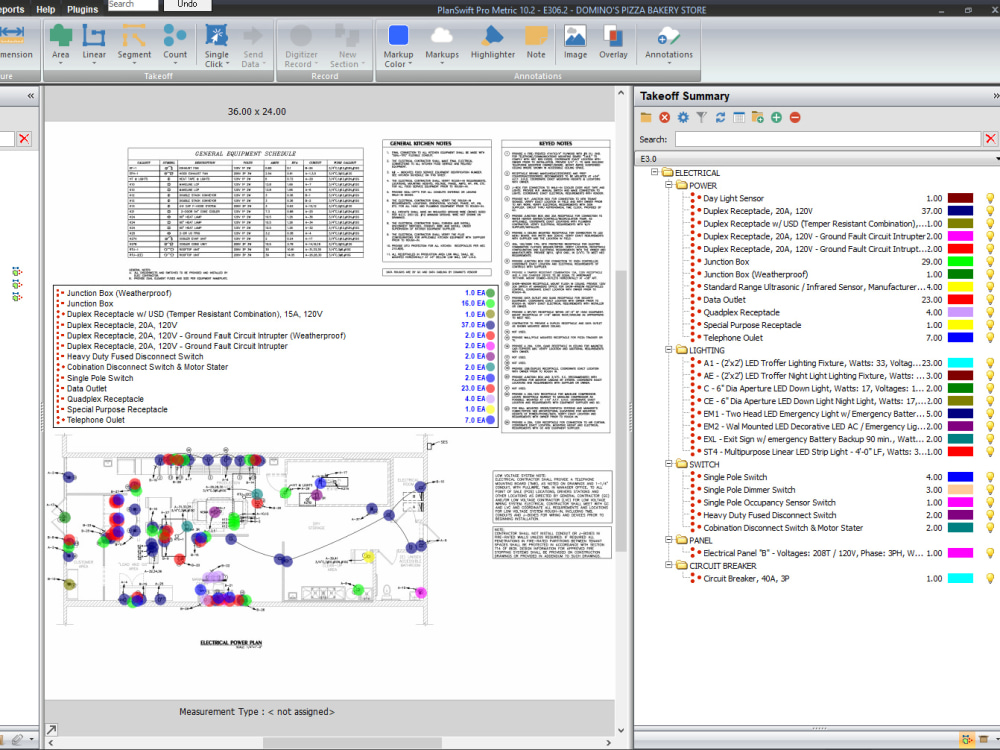Collapse the ELECTRICAL folder node

(654, 172)
